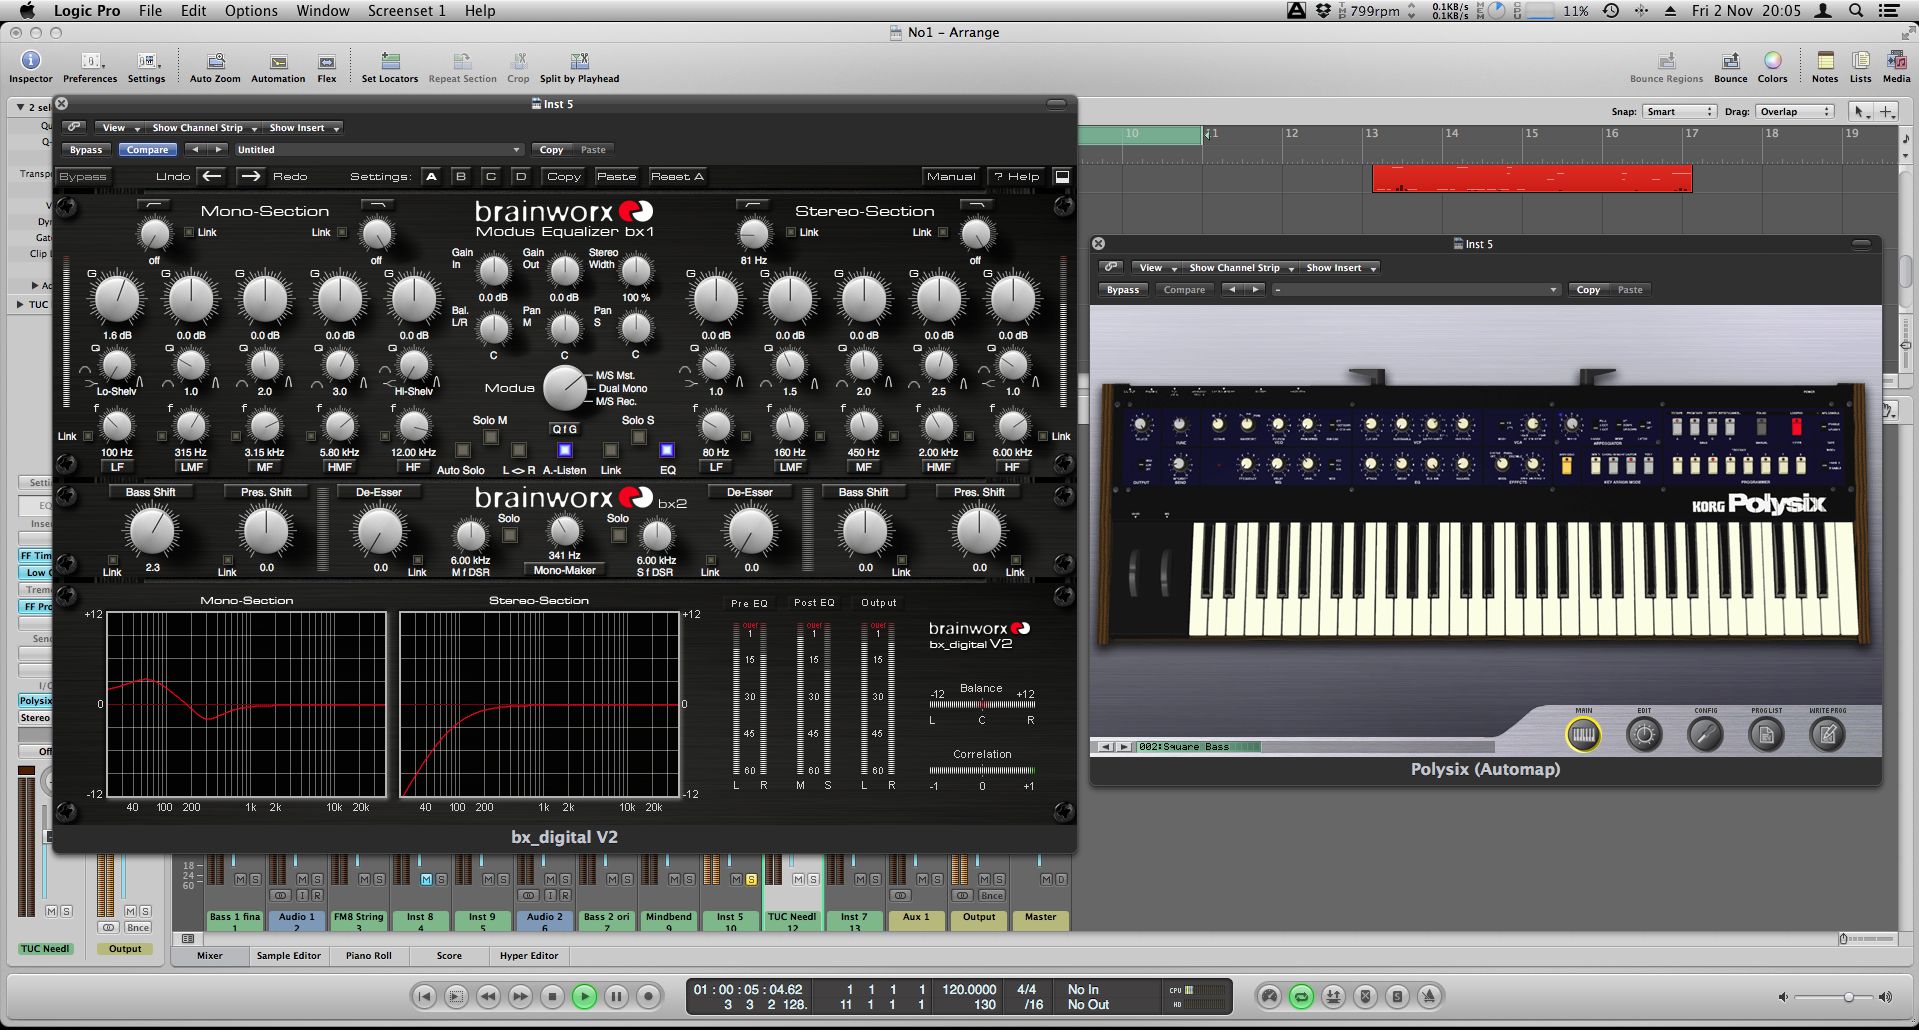This screenshot has width=1919, height=1030.
Task: Click the Modus M/S mode knob
Action: pyautogui.click(x=565, y=388)
